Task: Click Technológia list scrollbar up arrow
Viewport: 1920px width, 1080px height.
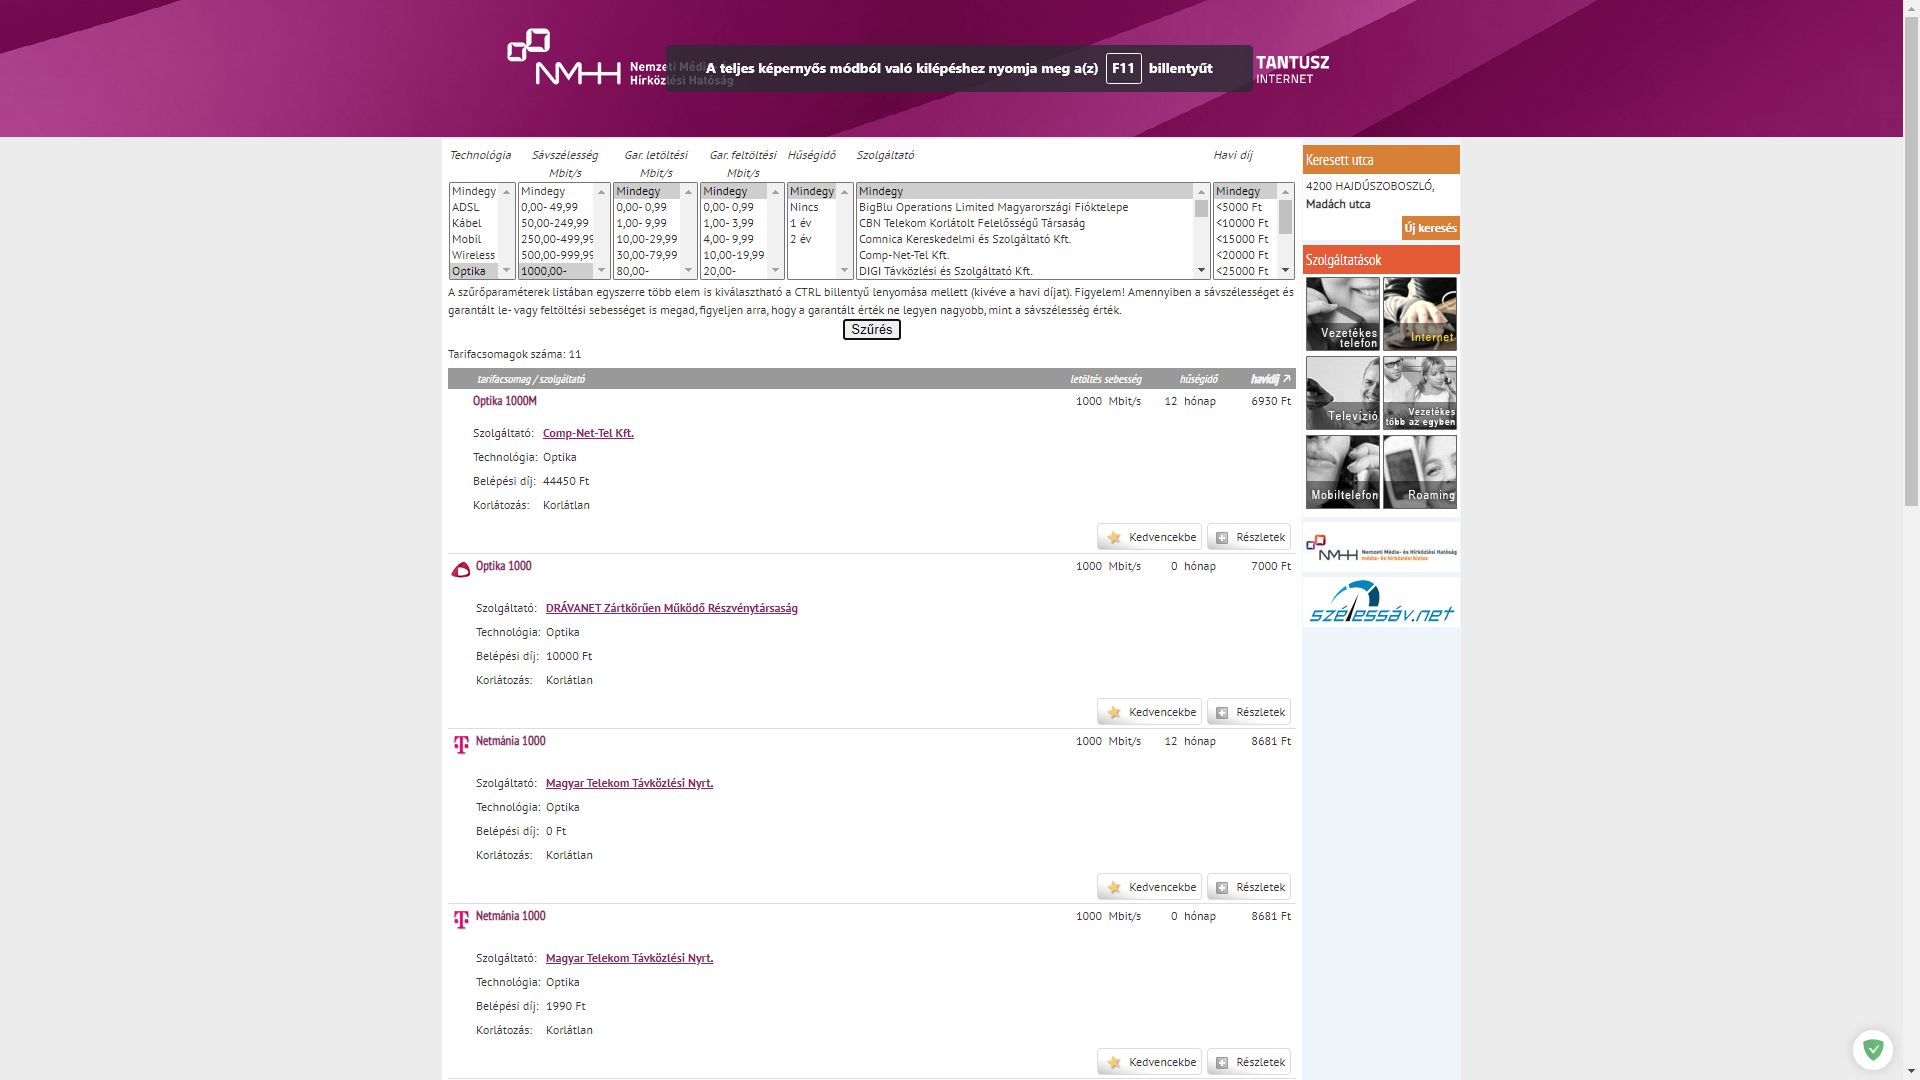Action: click(506, 191)
